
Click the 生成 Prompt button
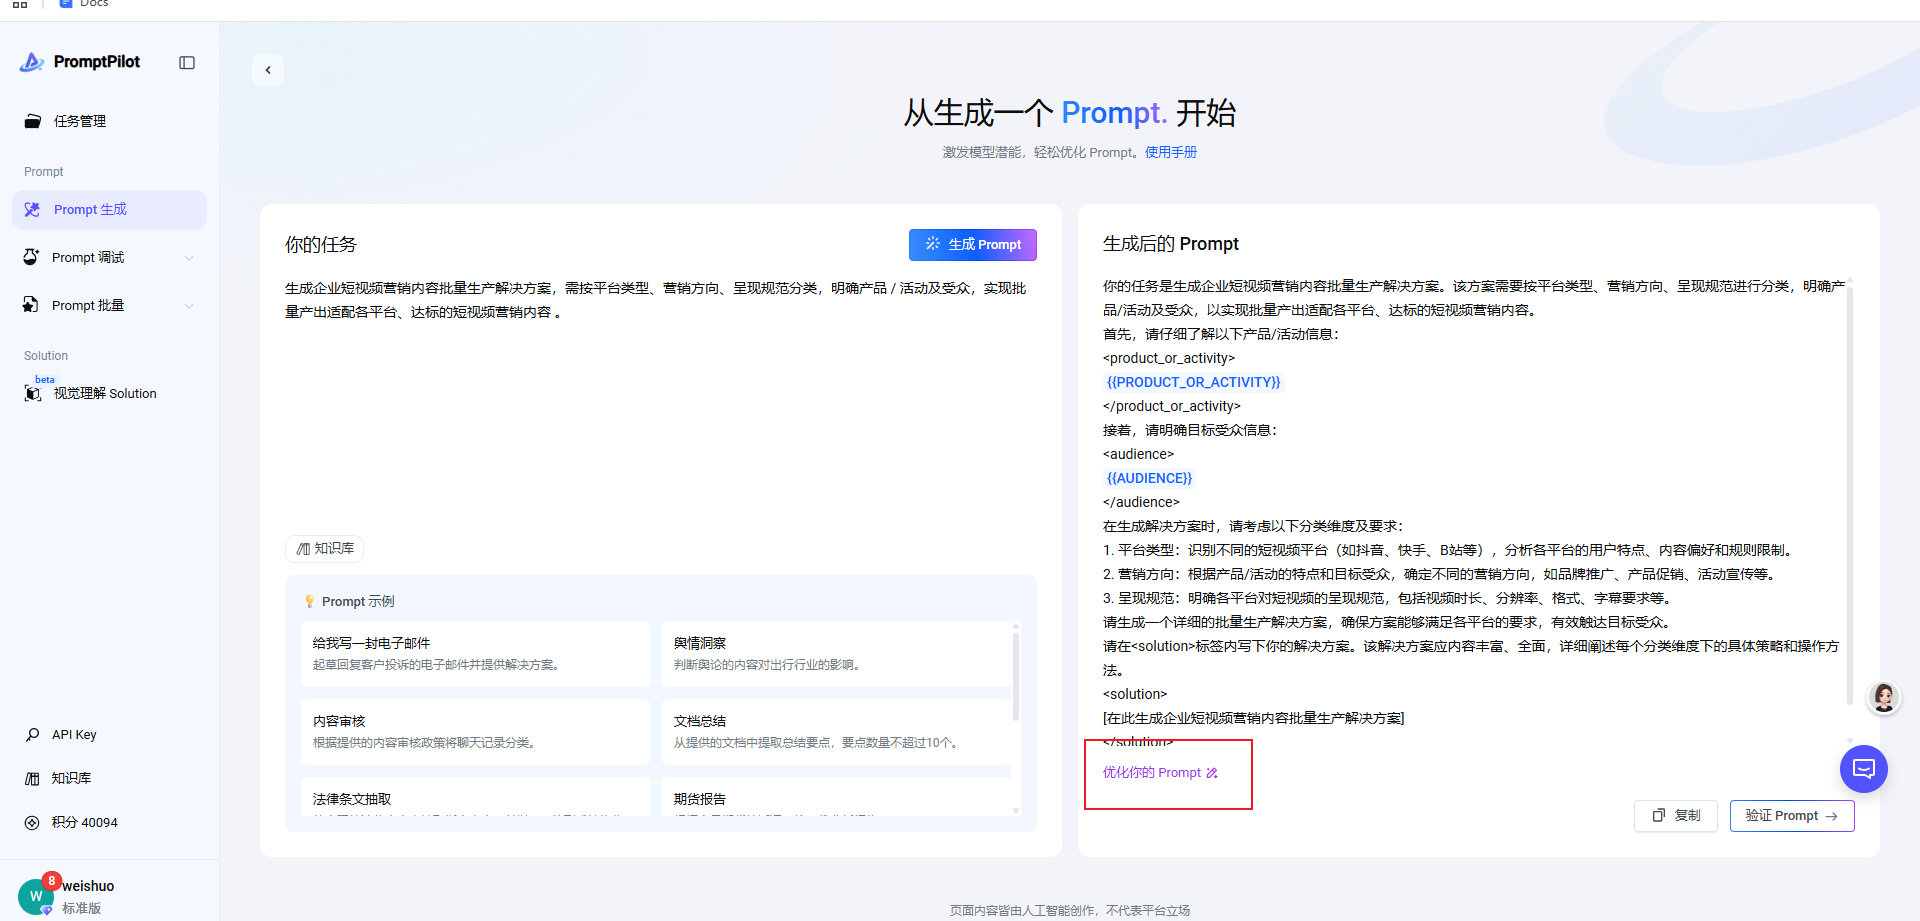tap(972, 245)
